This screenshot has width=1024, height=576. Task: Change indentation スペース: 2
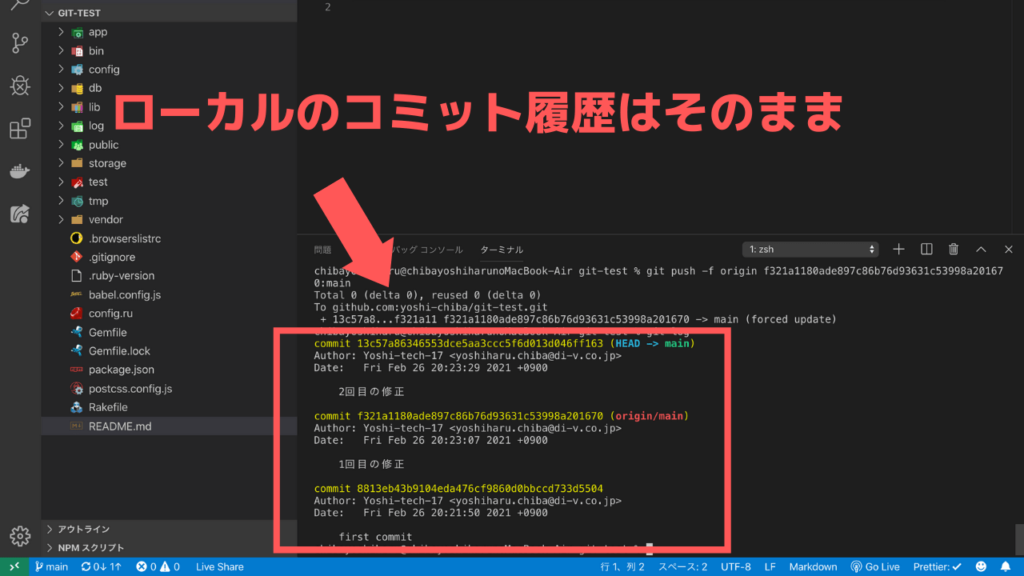682,567
